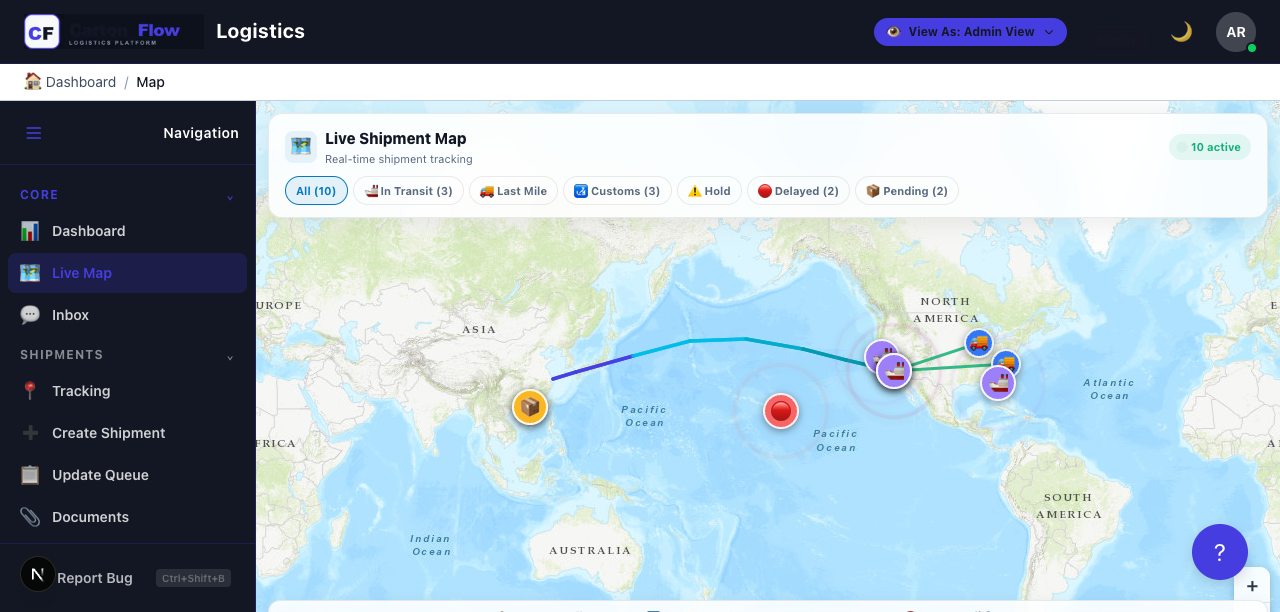
Task: Select the Create Shipment plus icon
Action: pyautogui.click(x=31, y=433)
